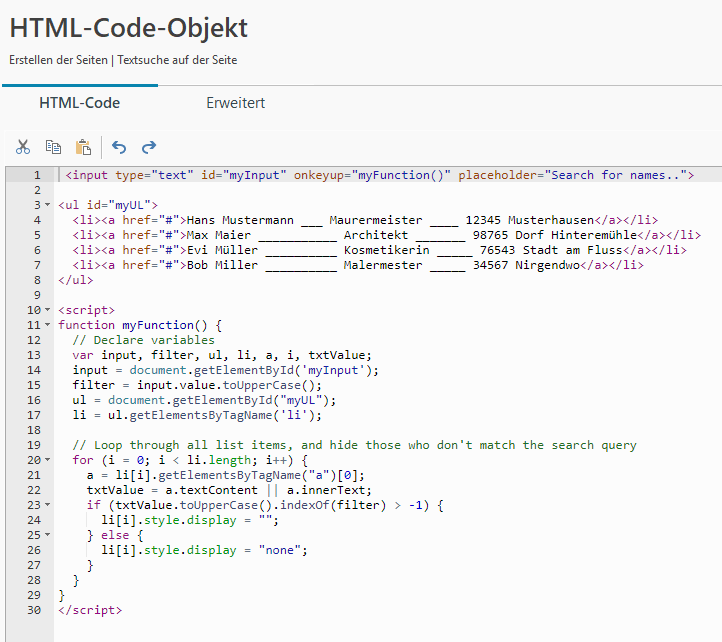722x642 pixels.
Task: Switch to the Erweitert tab
Action: tap(235, 103)
